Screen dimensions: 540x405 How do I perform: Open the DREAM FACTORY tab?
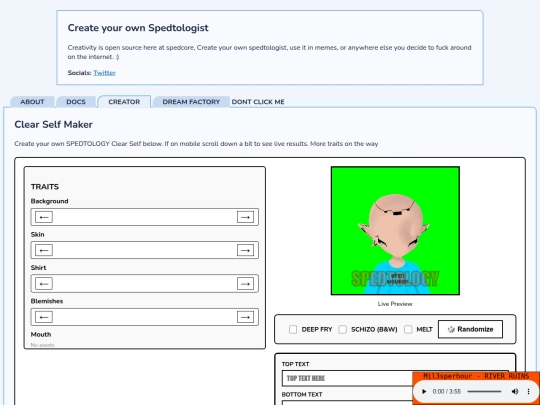point(191,102)
